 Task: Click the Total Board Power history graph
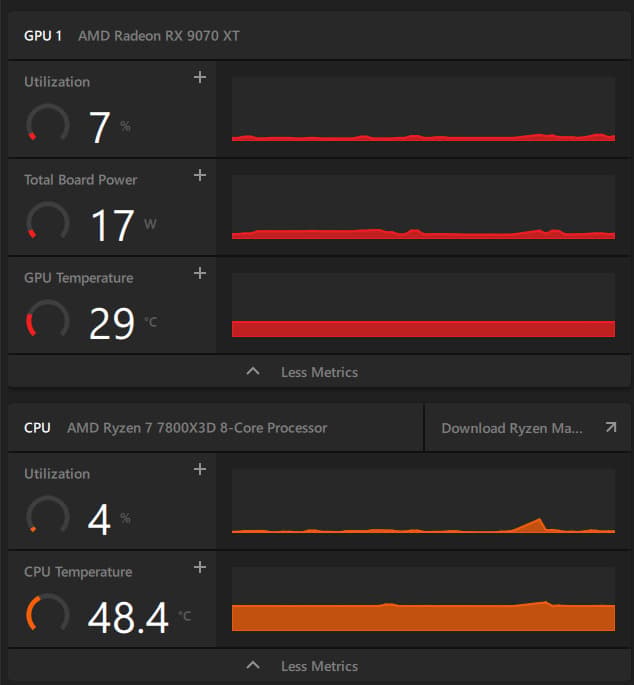click(423, 207)
